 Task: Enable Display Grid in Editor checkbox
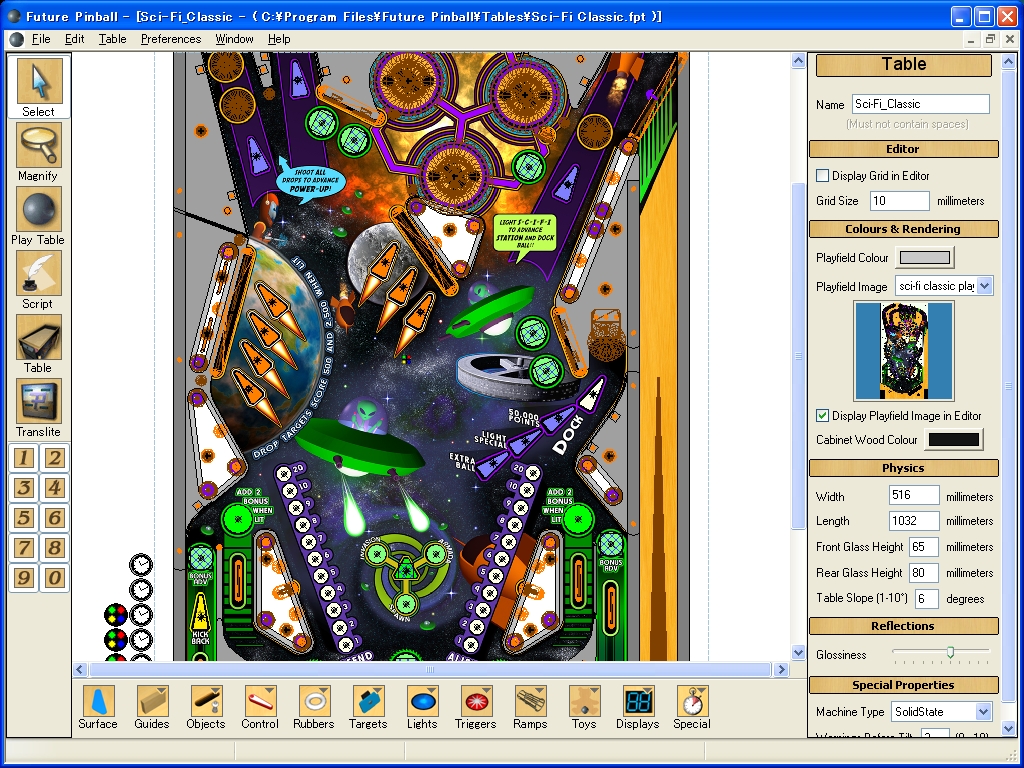pos(823,176)
